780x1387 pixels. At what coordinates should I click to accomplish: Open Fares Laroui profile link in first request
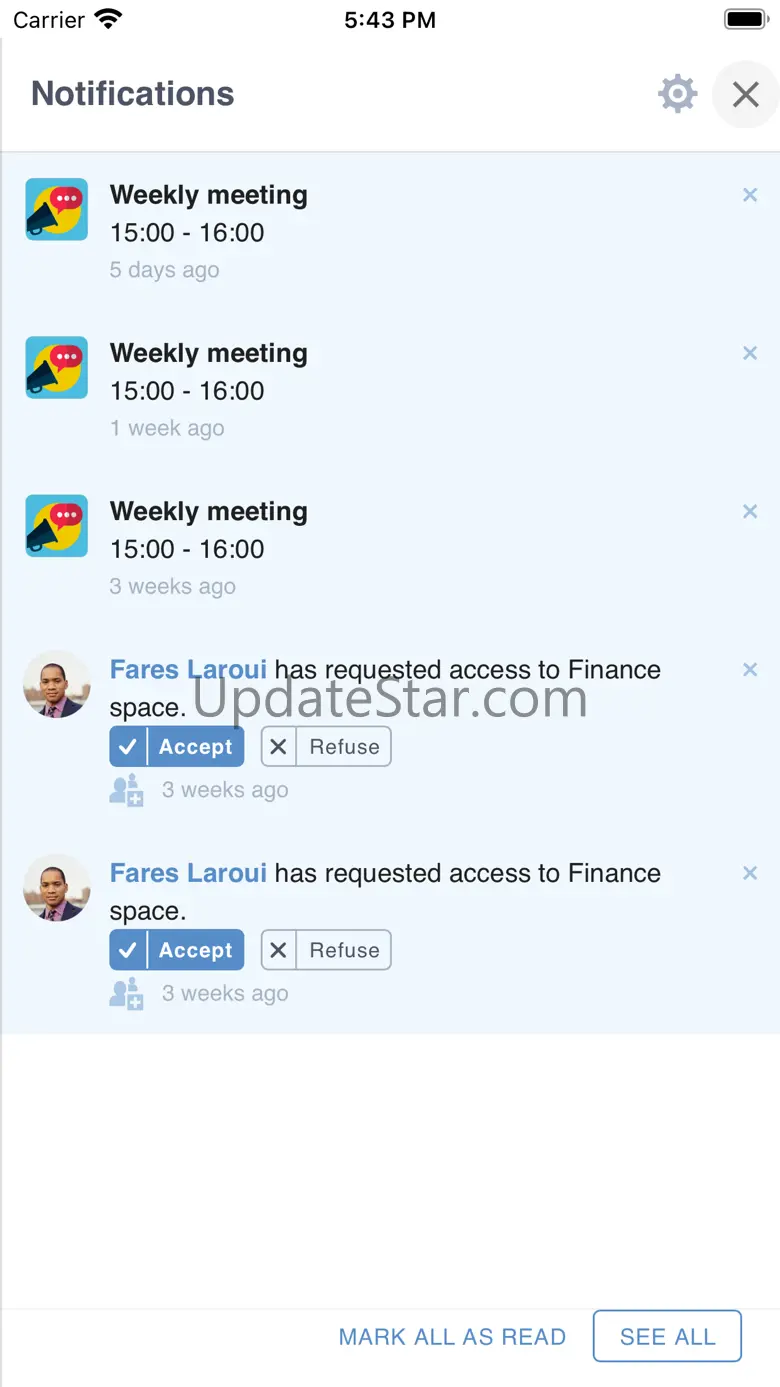tap(188, 670)
